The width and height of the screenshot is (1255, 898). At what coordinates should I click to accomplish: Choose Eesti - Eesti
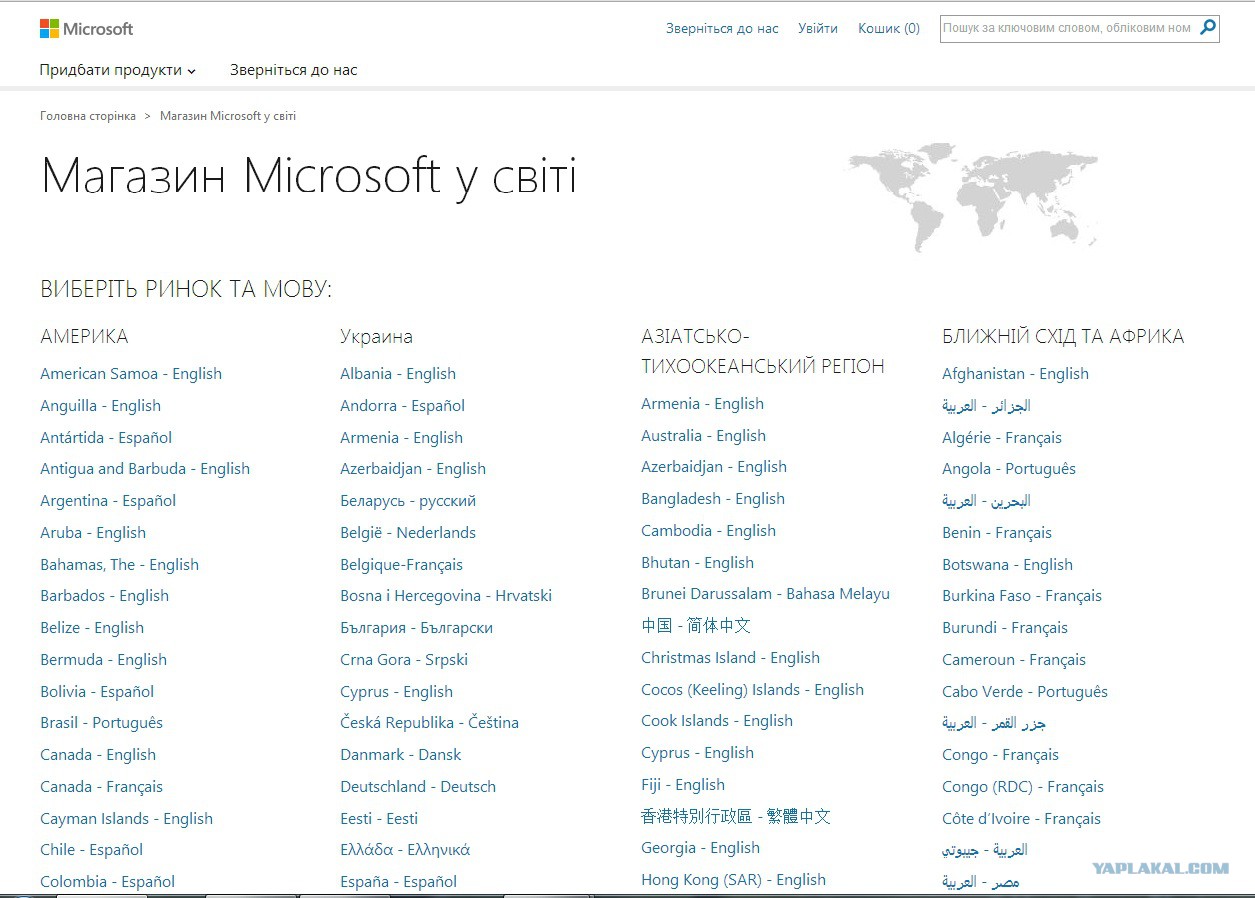click(x=379, y=819)
